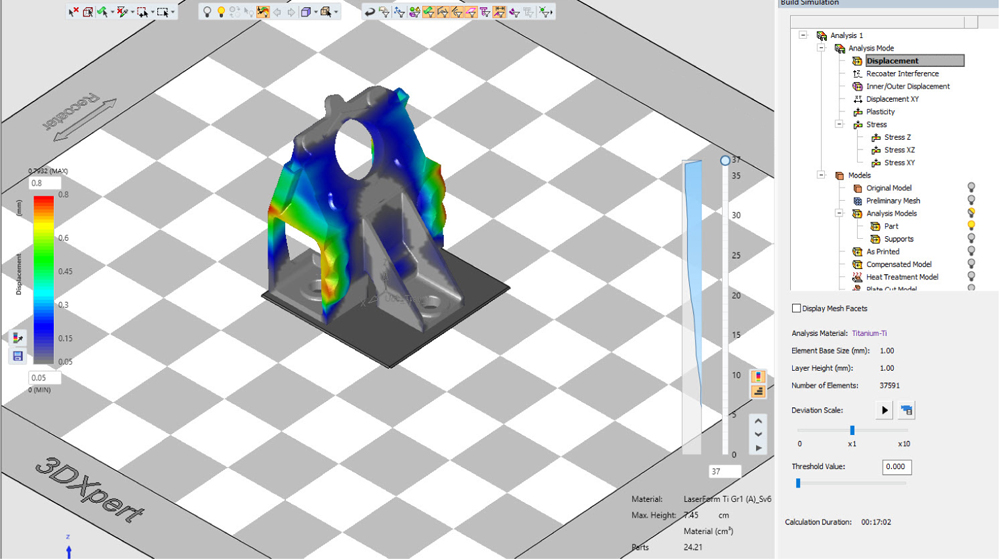The height and width of the screenshot is (559, 1000).
Task: Click the highlighted green checkmark filter icon
Action: [429, 12]
